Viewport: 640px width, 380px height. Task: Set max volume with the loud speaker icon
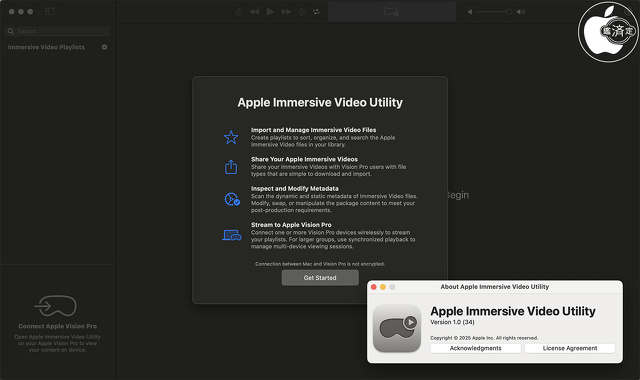[x=521, y=12]
